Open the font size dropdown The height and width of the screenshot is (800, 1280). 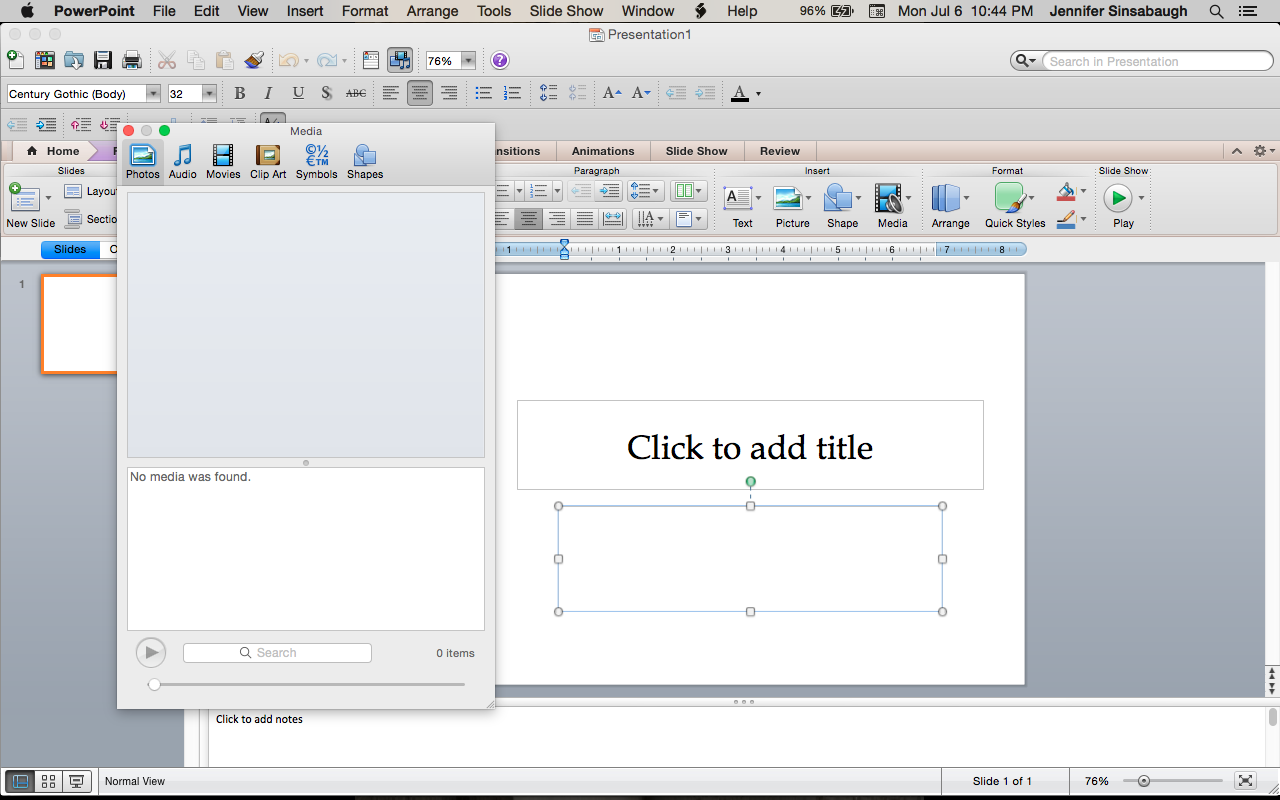point(209,94)
